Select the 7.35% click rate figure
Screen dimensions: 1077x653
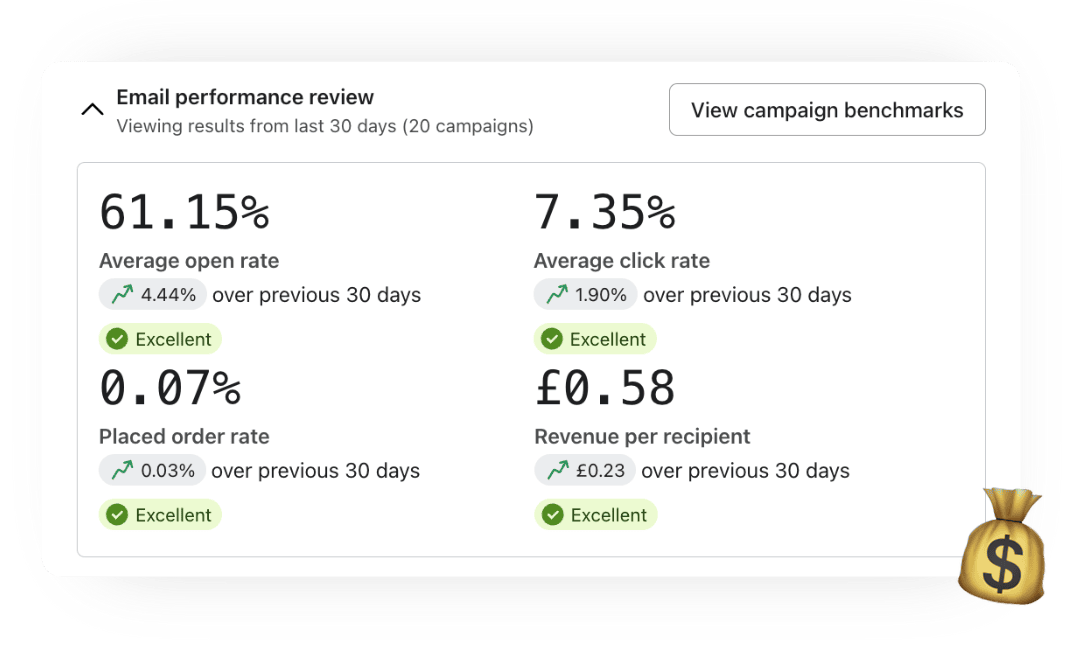pos(604,212)
